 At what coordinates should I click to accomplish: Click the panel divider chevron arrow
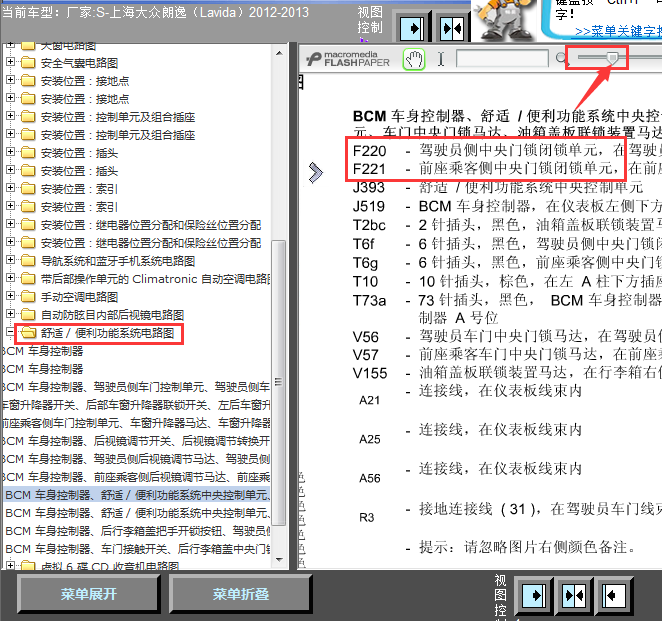(315, 173)
